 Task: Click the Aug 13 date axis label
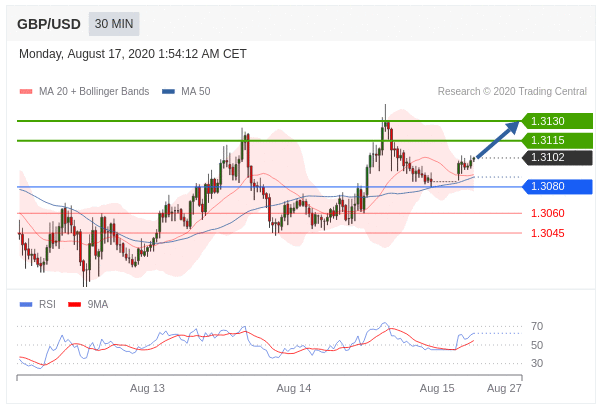click(147, 388)
